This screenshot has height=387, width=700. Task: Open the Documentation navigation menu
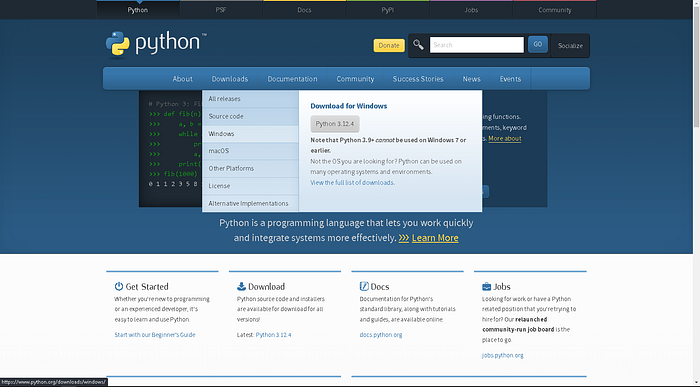(292, 79)
